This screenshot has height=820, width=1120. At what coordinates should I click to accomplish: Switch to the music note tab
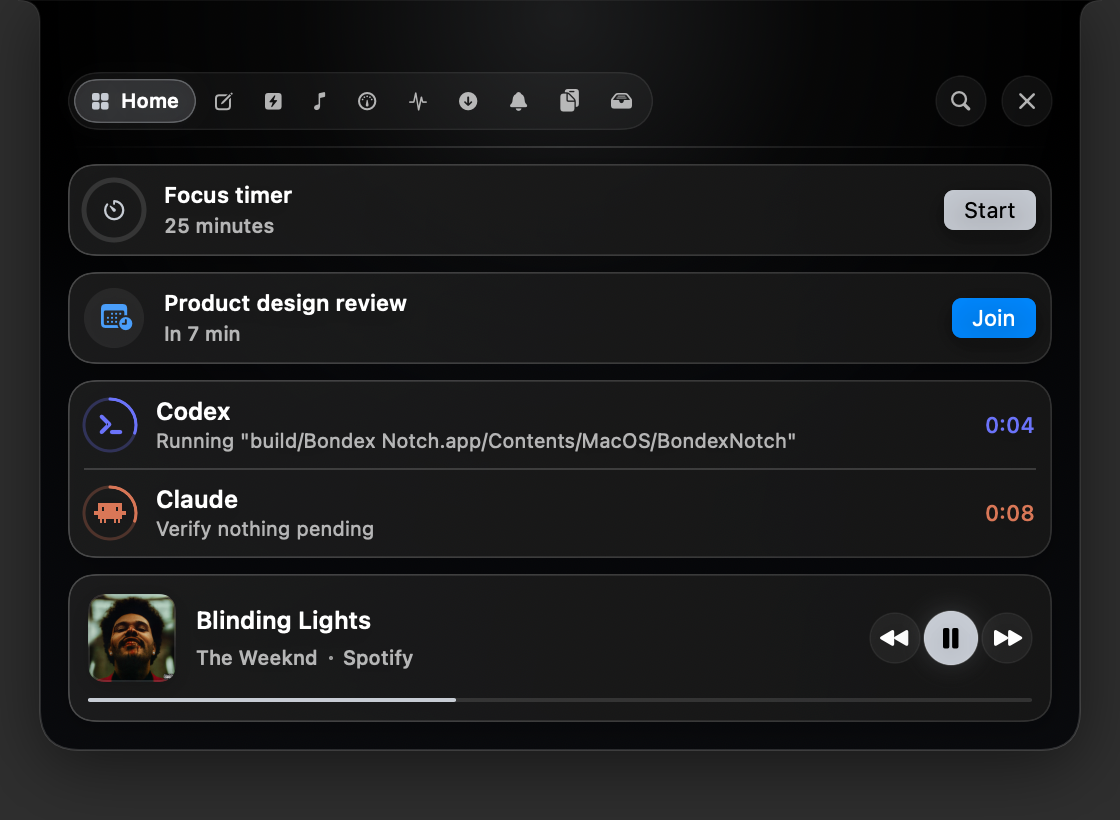click(319, 101)
